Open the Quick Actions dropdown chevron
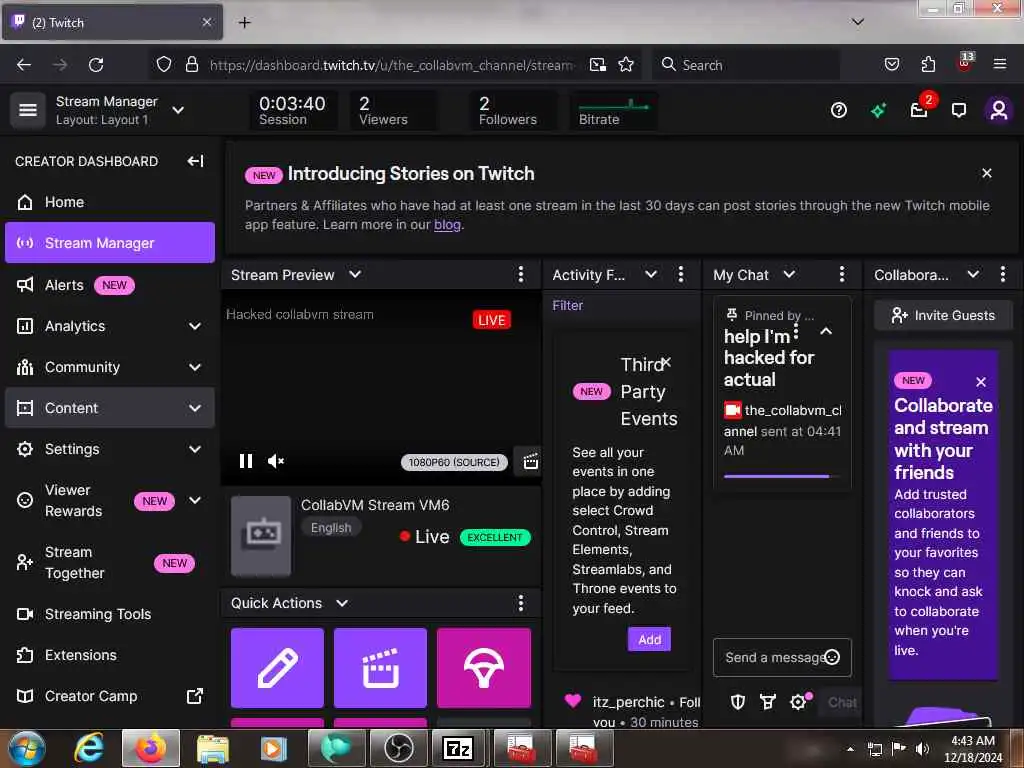Screen dimensions: 1024x768 pos(342,603)
